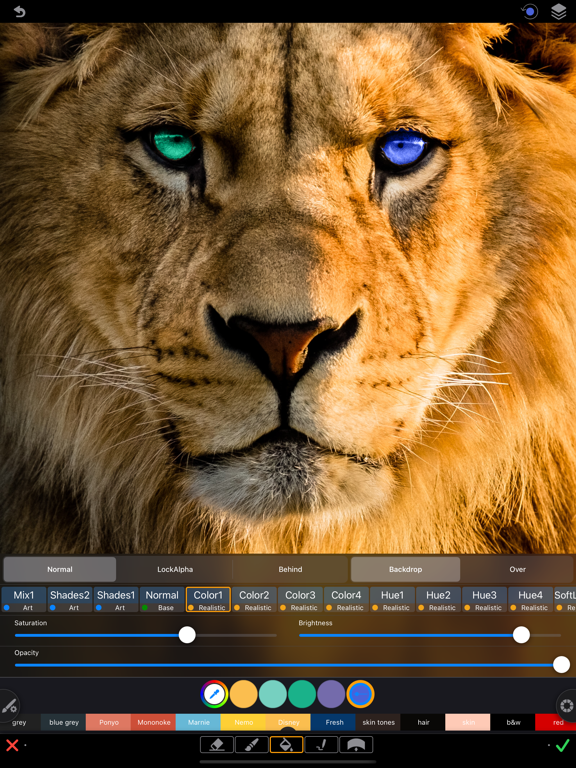The height and width of the screenshot is (768, 576).
Task: Open the Marnie palette
Action: (198, 722)
